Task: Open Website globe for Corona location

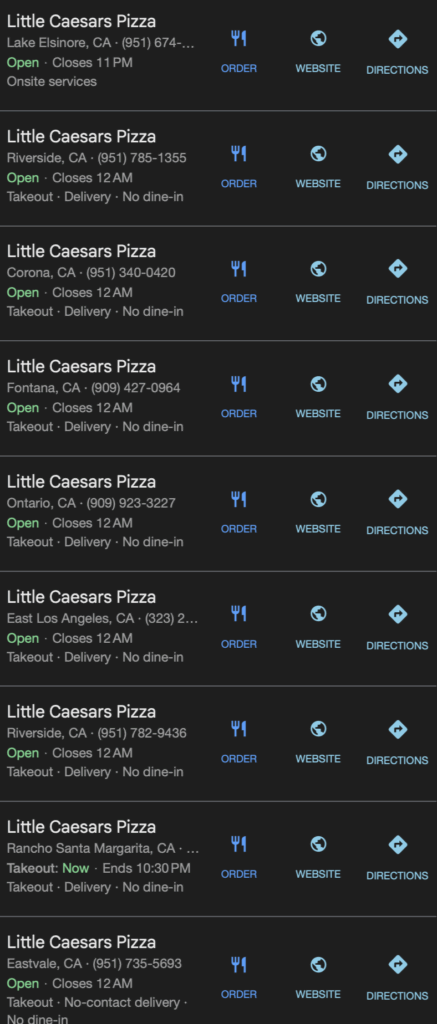Action: click(x=318, y=269)
